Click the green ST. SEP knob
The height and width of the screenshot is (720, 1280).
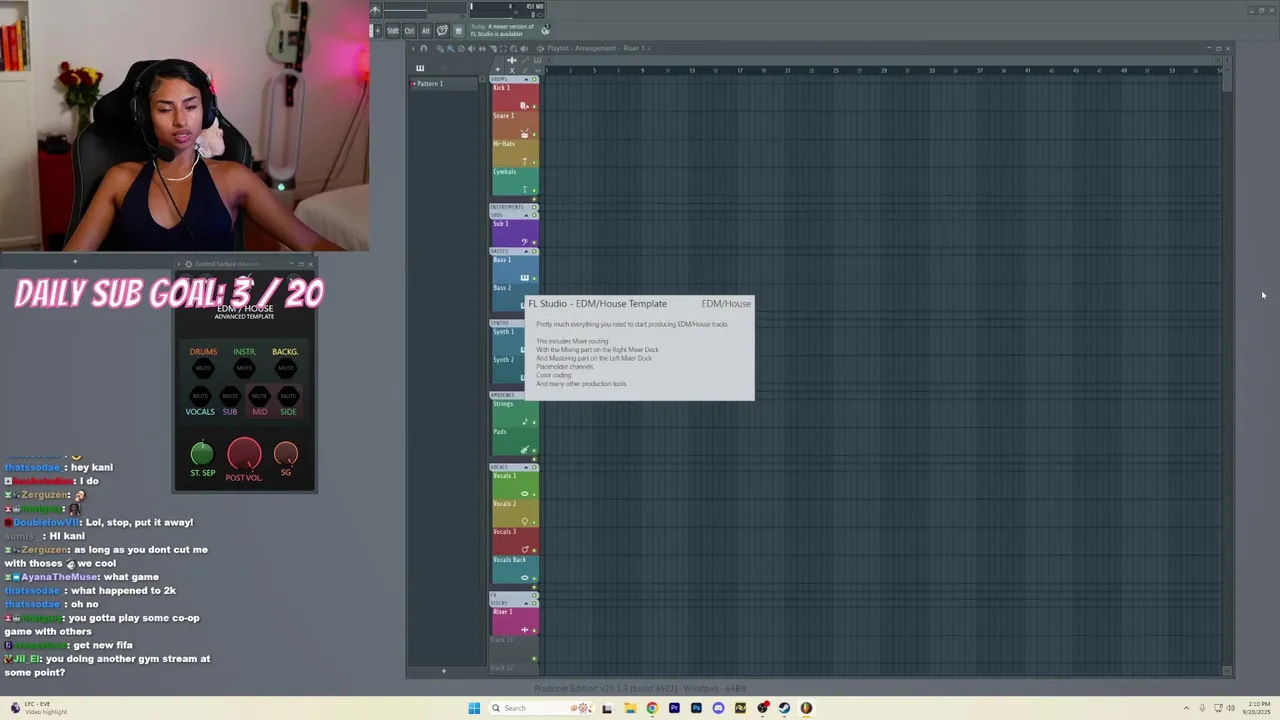(202, 454)
